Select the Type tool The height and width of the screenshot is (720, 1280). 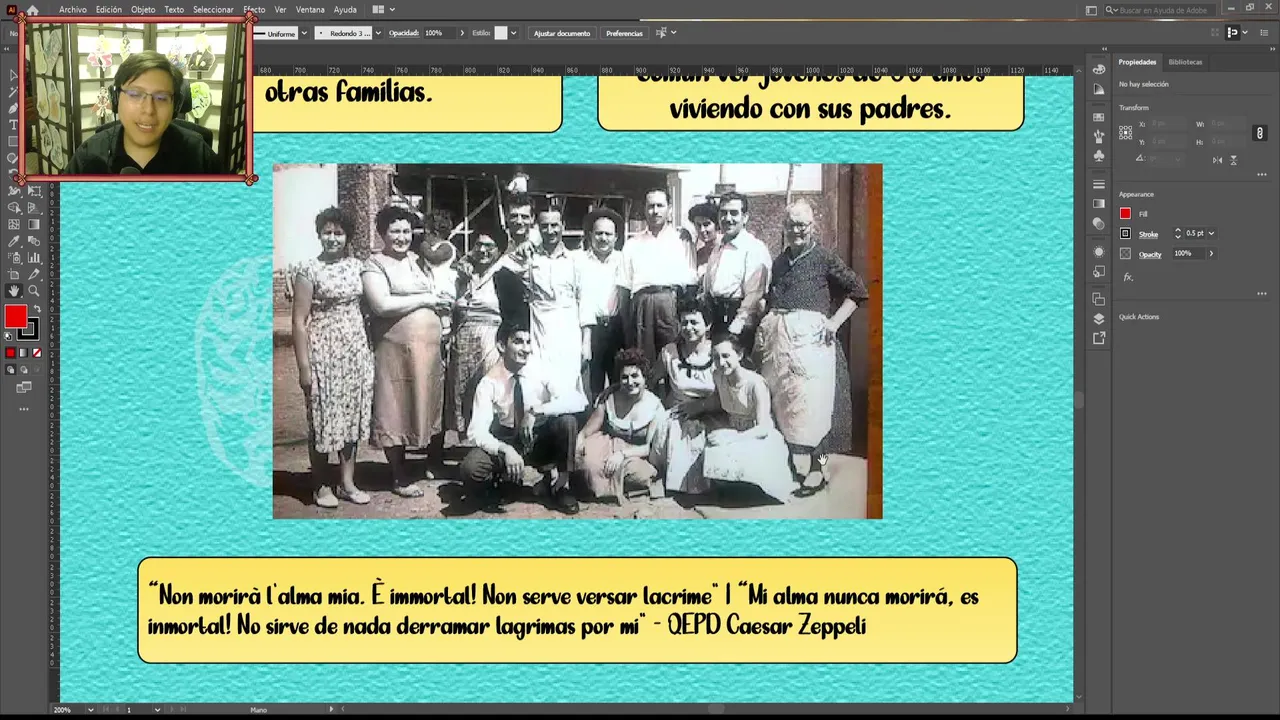[x=13, y=124]
